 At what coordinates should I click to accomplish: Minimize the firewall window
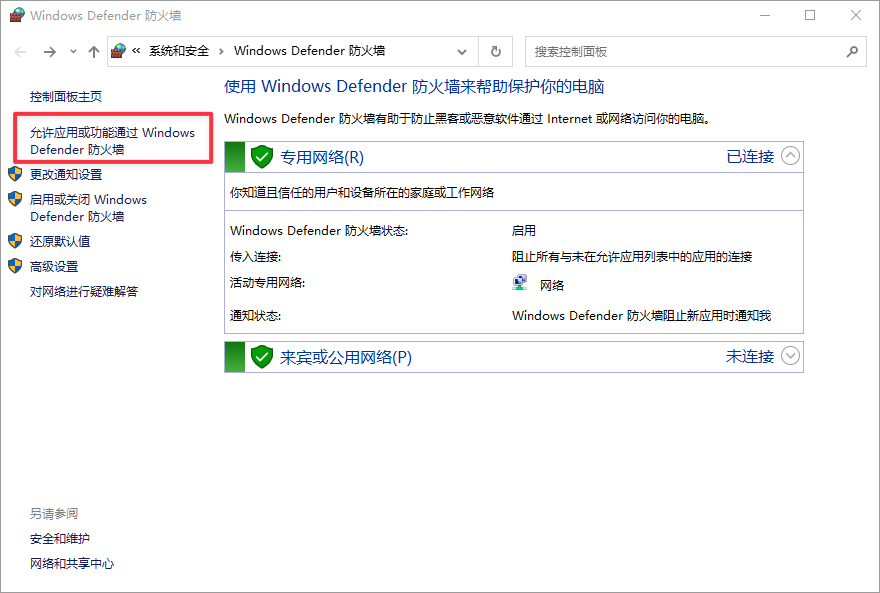pyautogui.click(x=765, y=16)
